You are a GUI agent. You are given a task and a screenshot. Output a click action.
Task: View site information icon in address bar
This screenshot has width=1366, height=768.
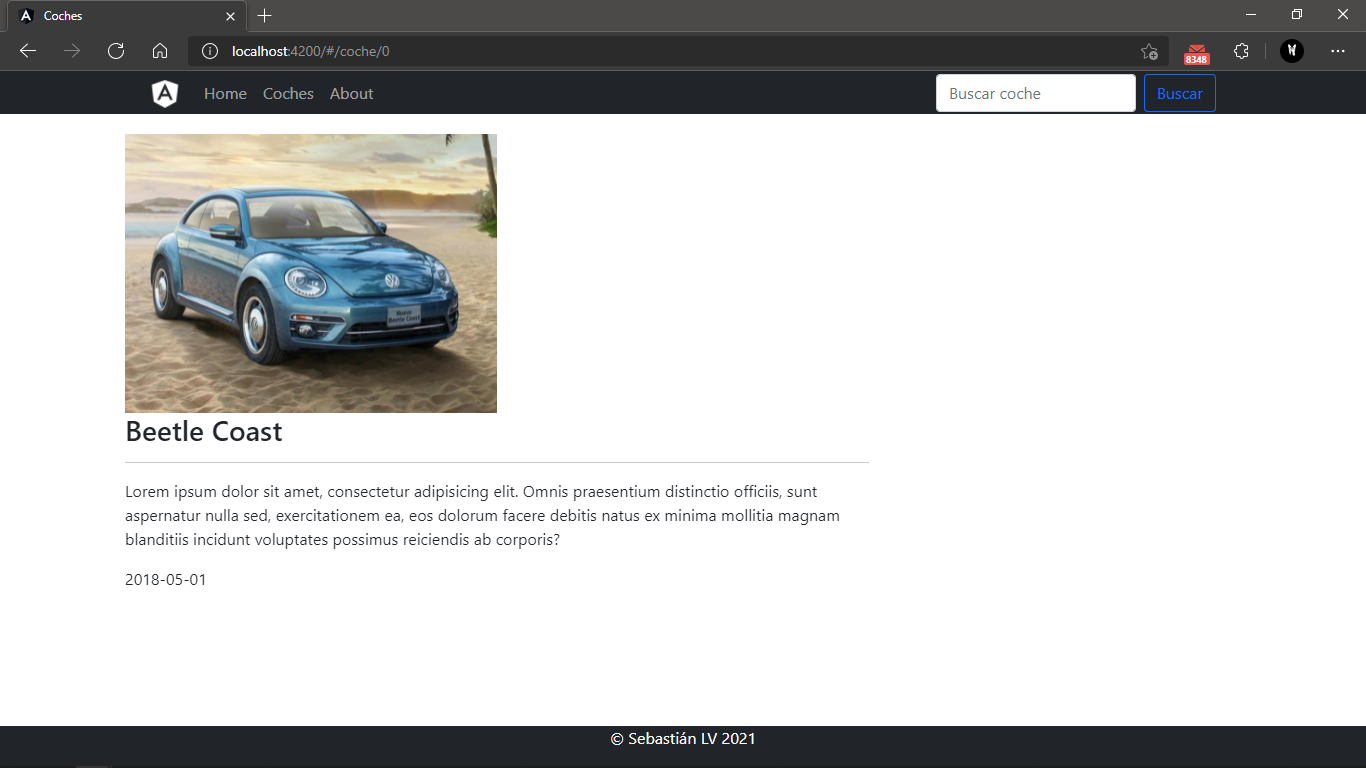pos(210,51)
